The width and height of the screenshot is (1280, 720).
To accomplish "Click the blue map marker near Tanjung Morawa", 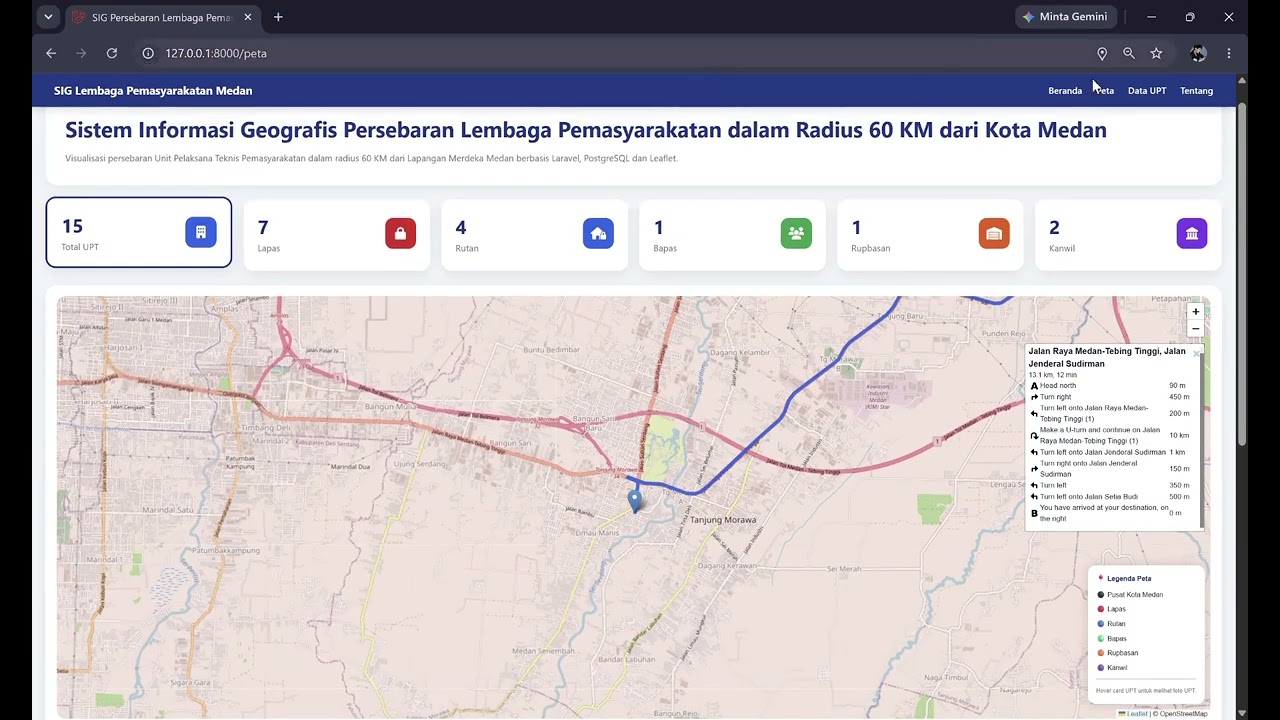I will [634, 501].
